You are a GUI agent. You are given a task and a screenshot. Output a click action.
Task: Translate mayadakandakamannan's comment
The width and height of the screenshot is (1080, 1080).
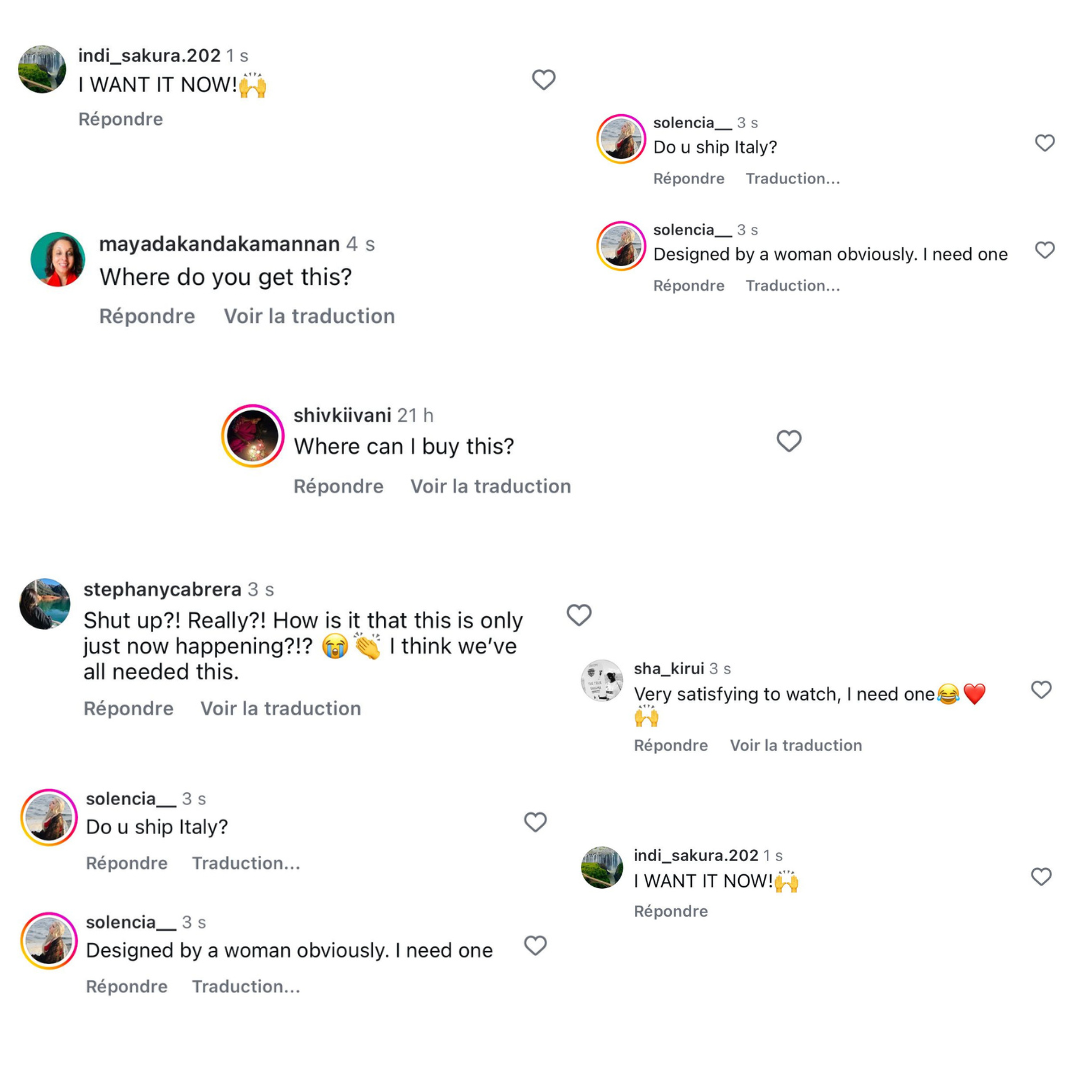pyautogui.click(x=309, y=316)
